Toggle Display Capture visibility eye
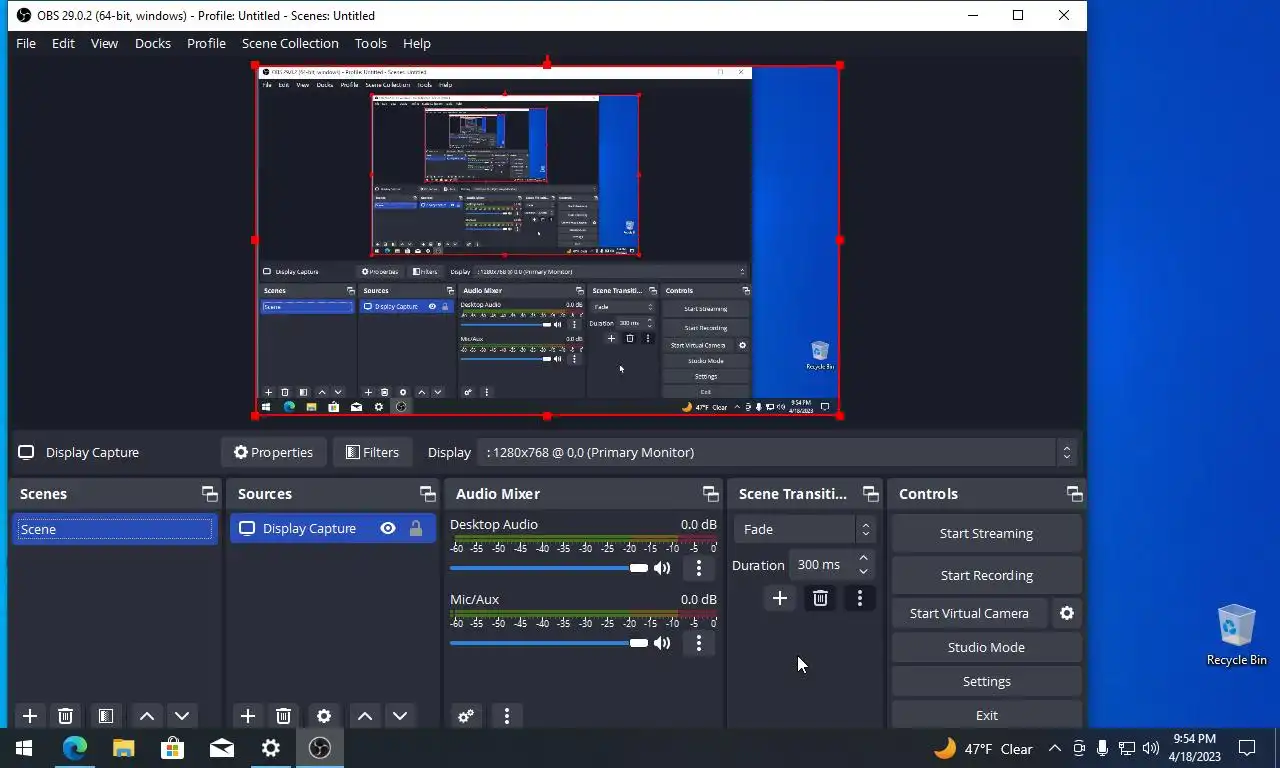This screenshot has width=1280, height=768. tap(388, 528)
